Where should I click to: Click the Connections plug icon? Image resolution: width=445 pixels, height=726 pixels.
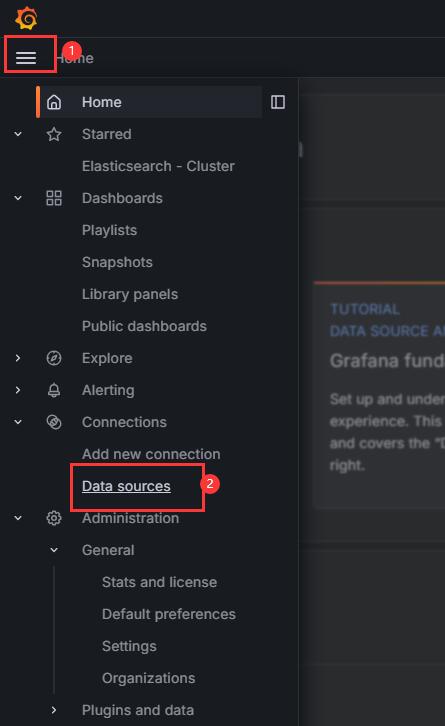tap(54, 422)
